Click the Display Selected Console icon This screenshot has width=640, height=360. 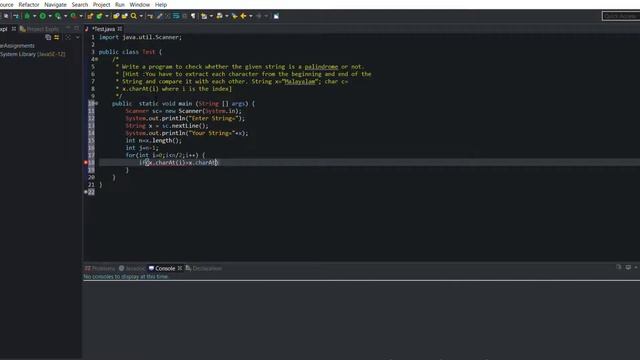click(x=628, y=267)
